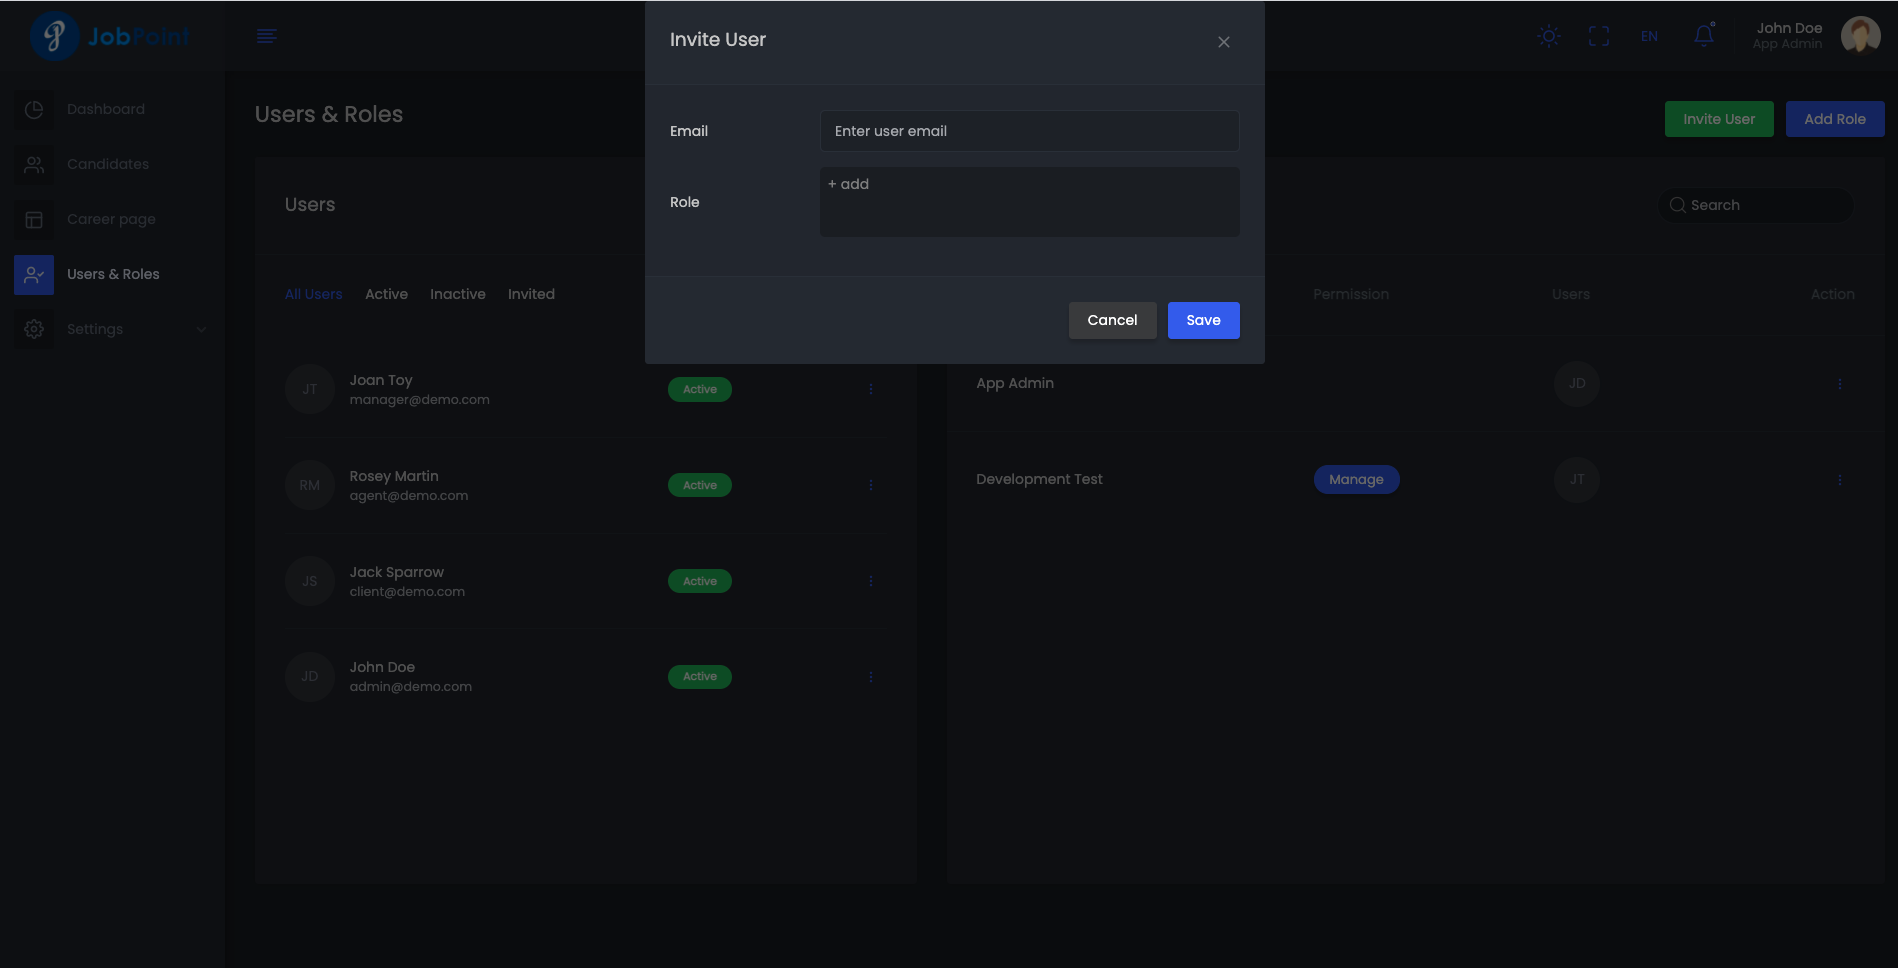Open the Dashboard sidebar icon
This screenshot has width=1898, height=968.
pos(34,109)
